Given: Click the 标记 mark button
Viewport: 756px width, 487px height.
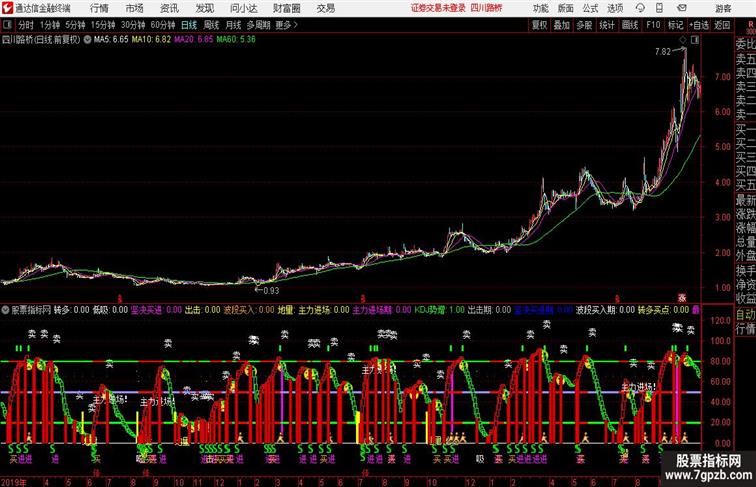Looking at the screenshot, I should coord(675,25).
